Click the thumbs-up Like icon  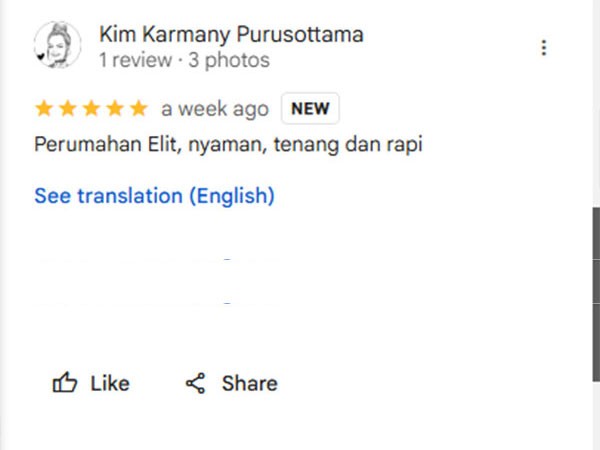65,383
